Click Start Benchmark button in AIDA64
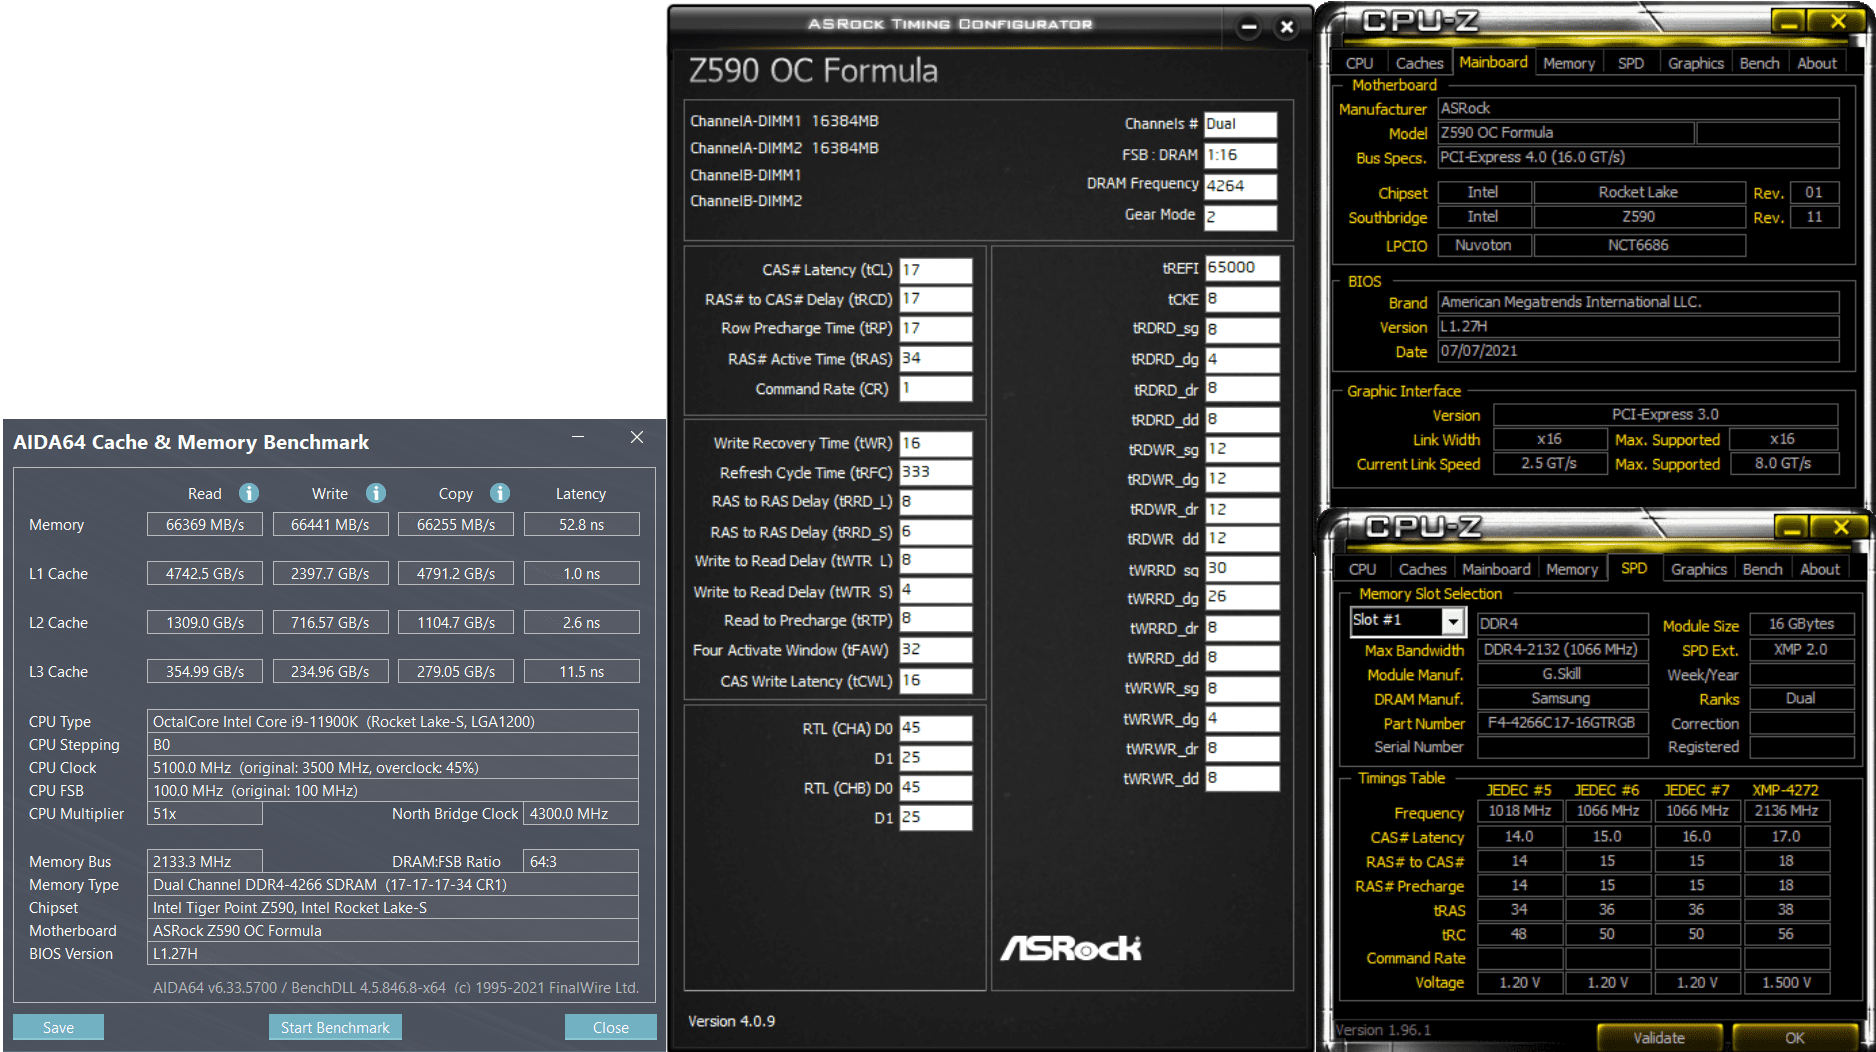The image size is (1876, 1052). click(x=335, y=1027)
